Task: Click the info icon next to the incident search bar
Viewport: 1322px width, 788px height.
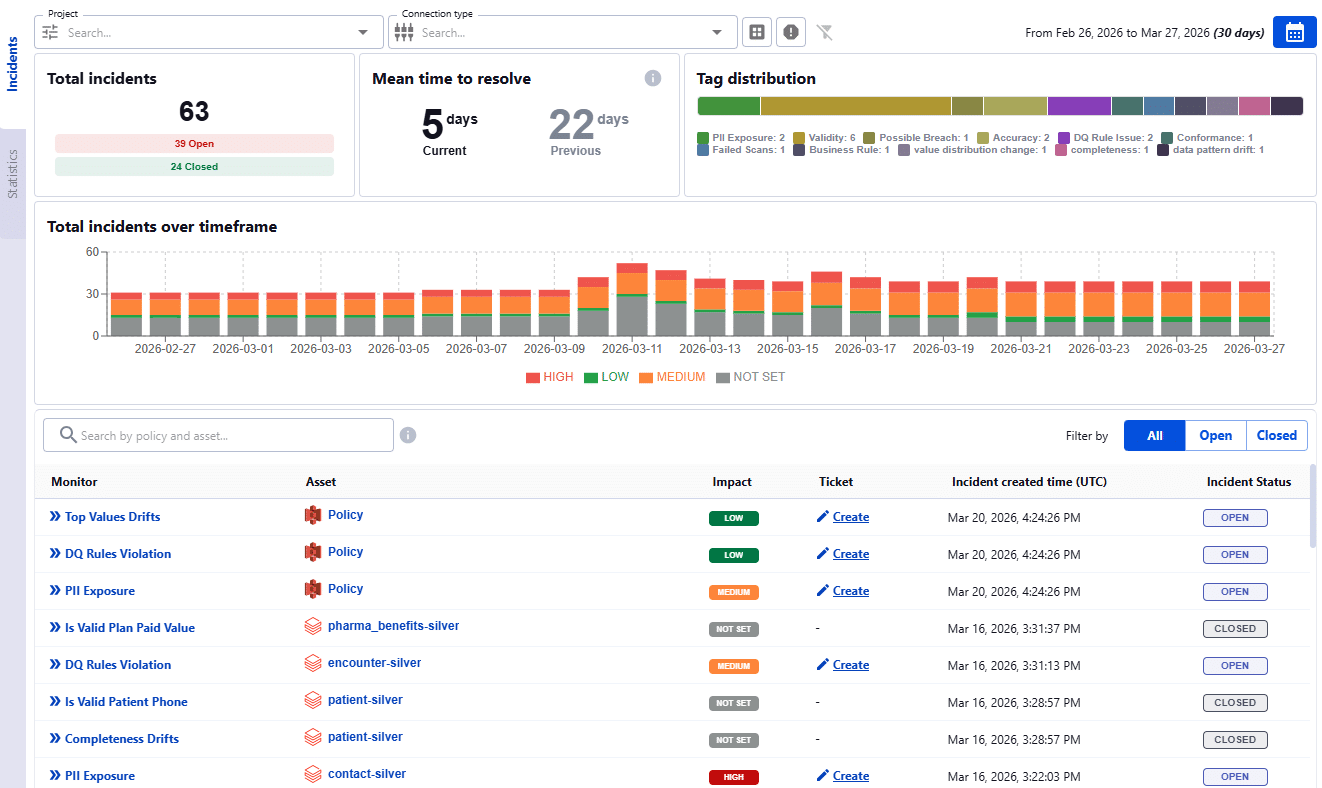Action: (408, 434)
